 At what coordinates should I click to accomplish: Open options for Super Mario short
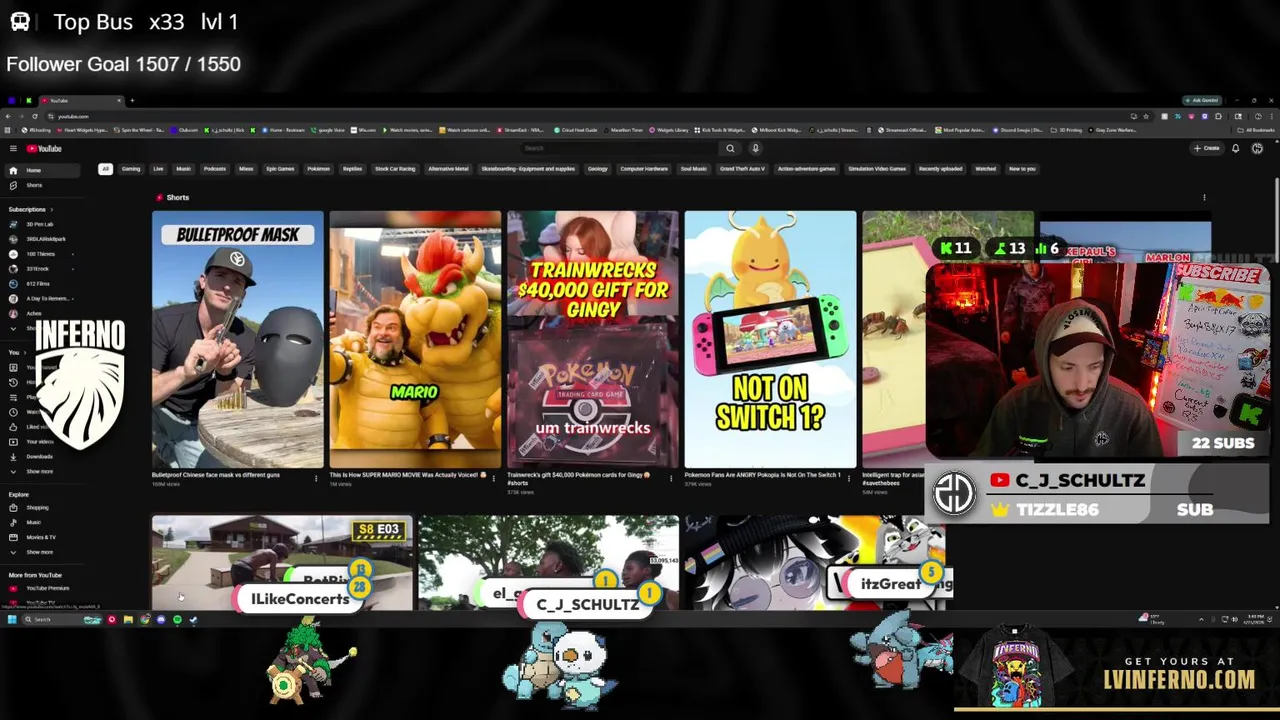(493, 478)
